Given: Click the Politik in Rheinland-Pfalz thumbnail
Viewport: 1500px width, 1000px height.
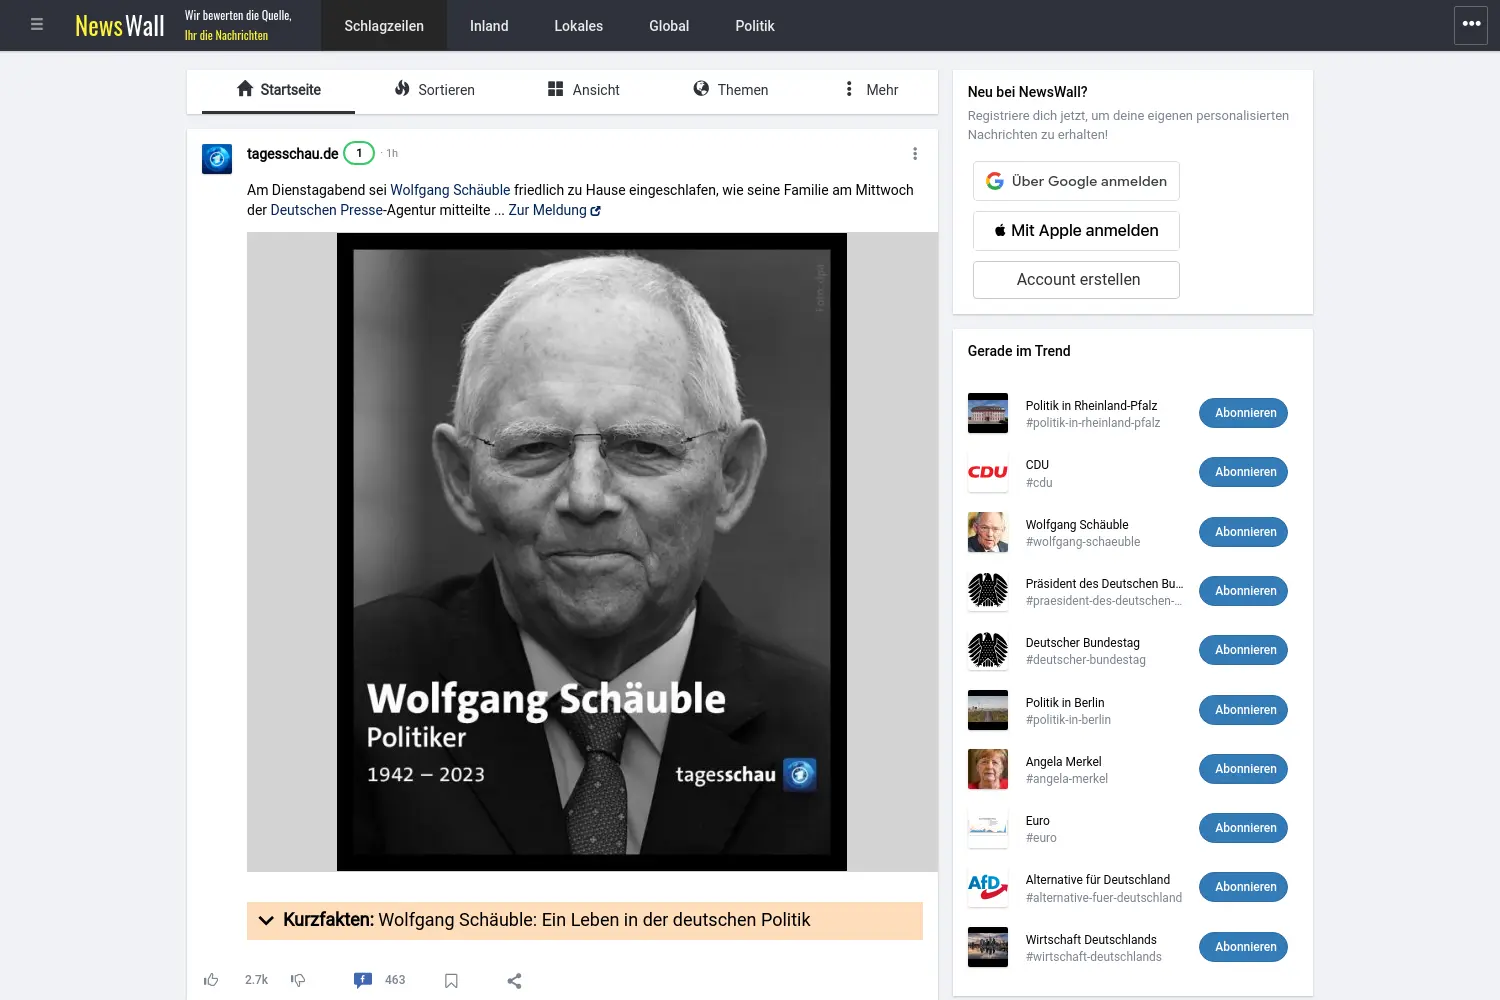Looking at the screenshot, I should pyautogui.click(x=988, y=413).
